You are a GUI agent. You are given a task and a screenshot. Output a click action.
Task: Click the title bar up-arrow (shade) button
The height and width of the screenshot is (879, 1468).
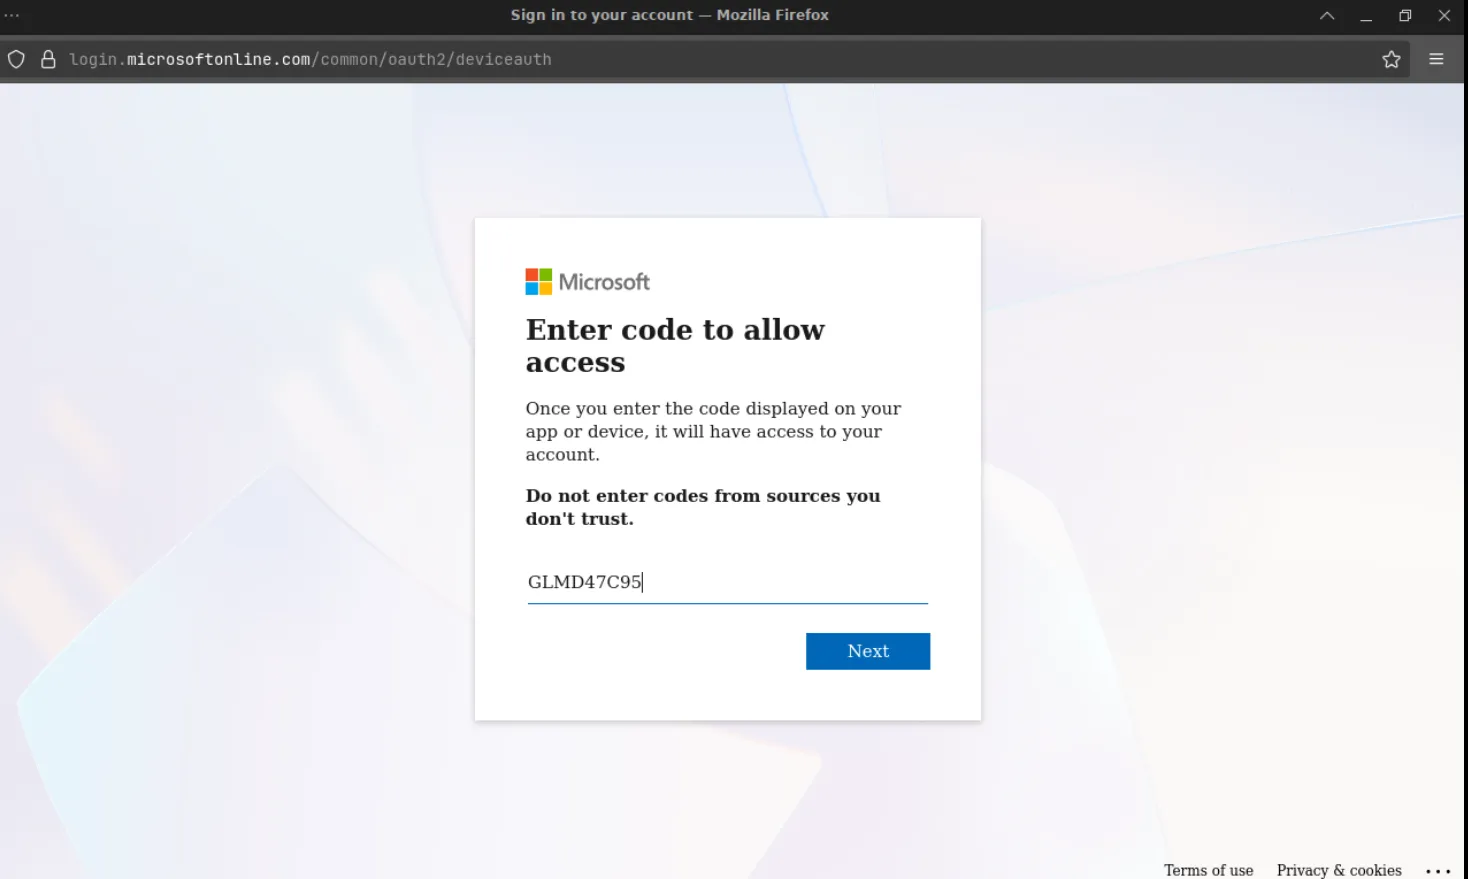[x=1327, y=15]
